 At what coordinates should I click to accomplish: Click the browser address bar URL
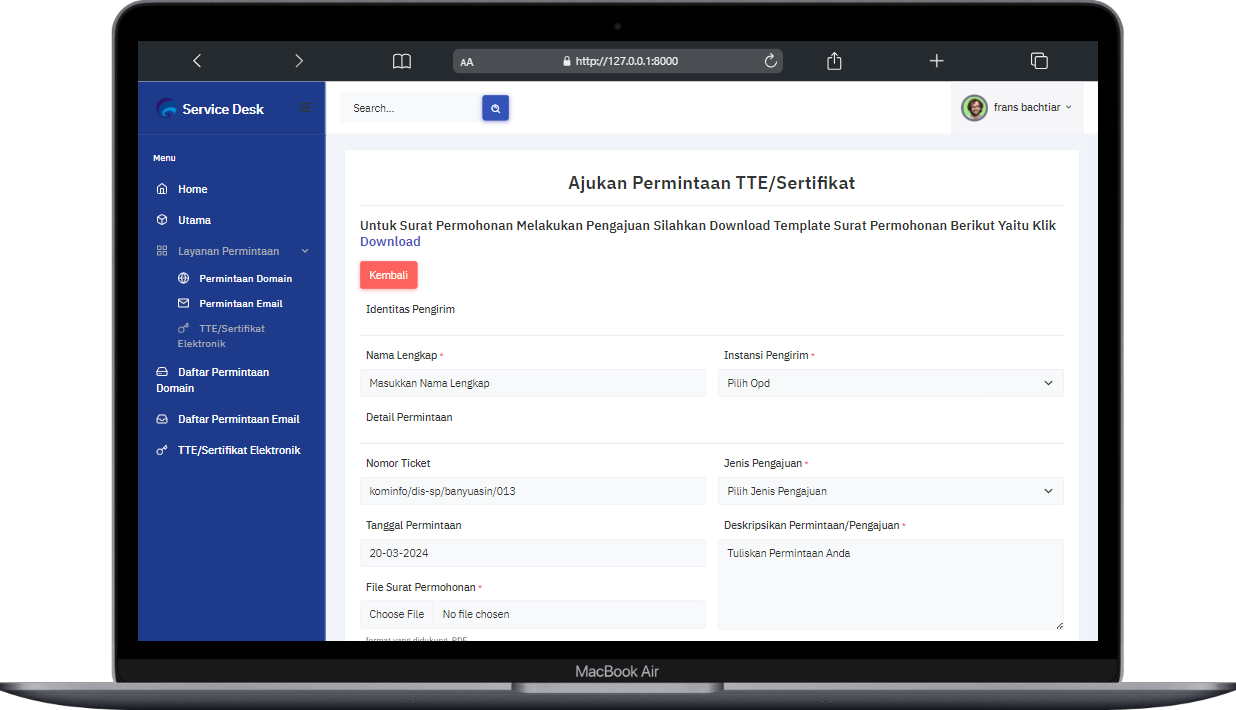tap(627, 61)
